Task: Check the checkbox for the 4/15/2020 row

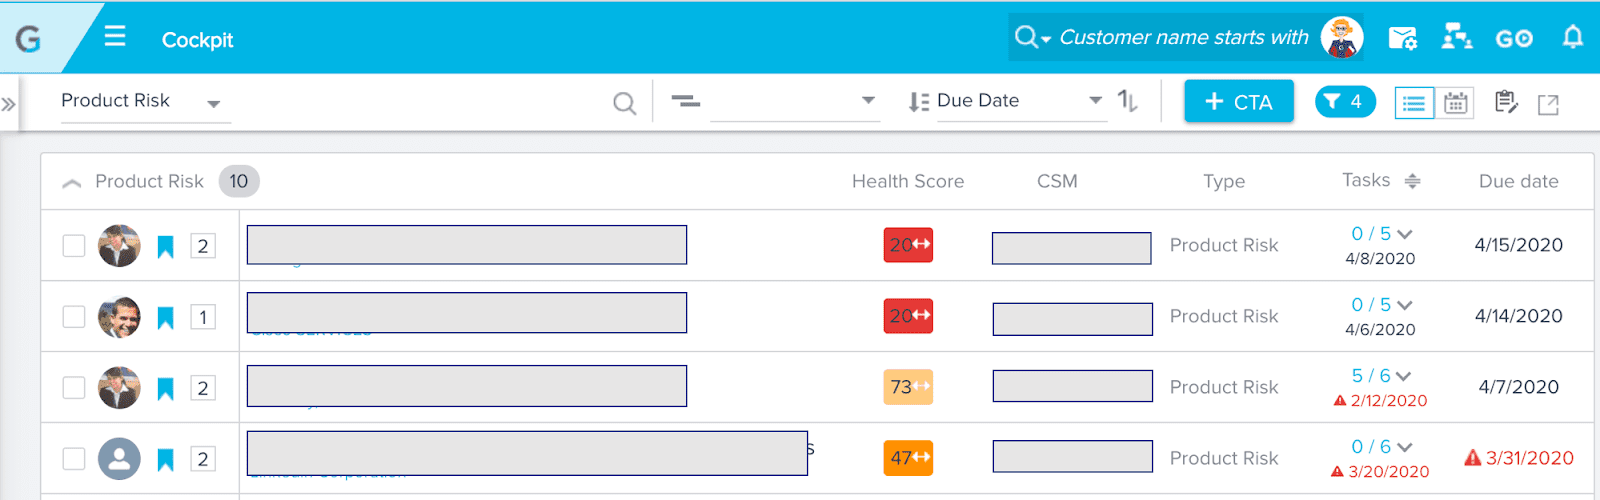Action: (x=74, y=245)
